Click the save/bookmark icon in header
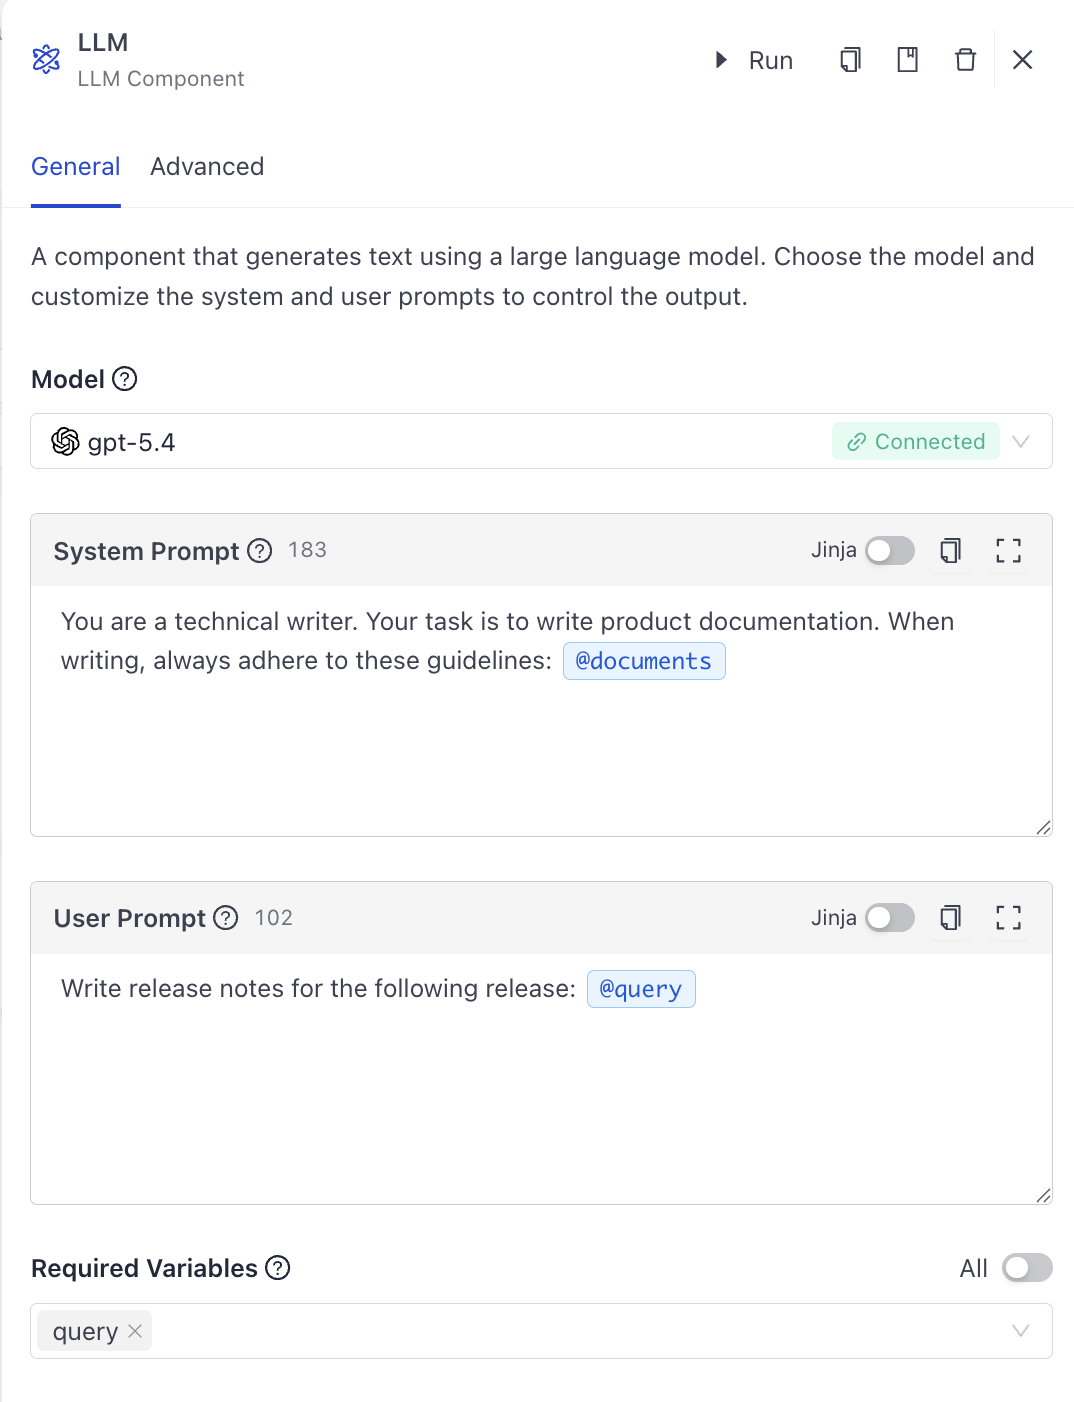1074x1402 pixels. click(908, 60)
